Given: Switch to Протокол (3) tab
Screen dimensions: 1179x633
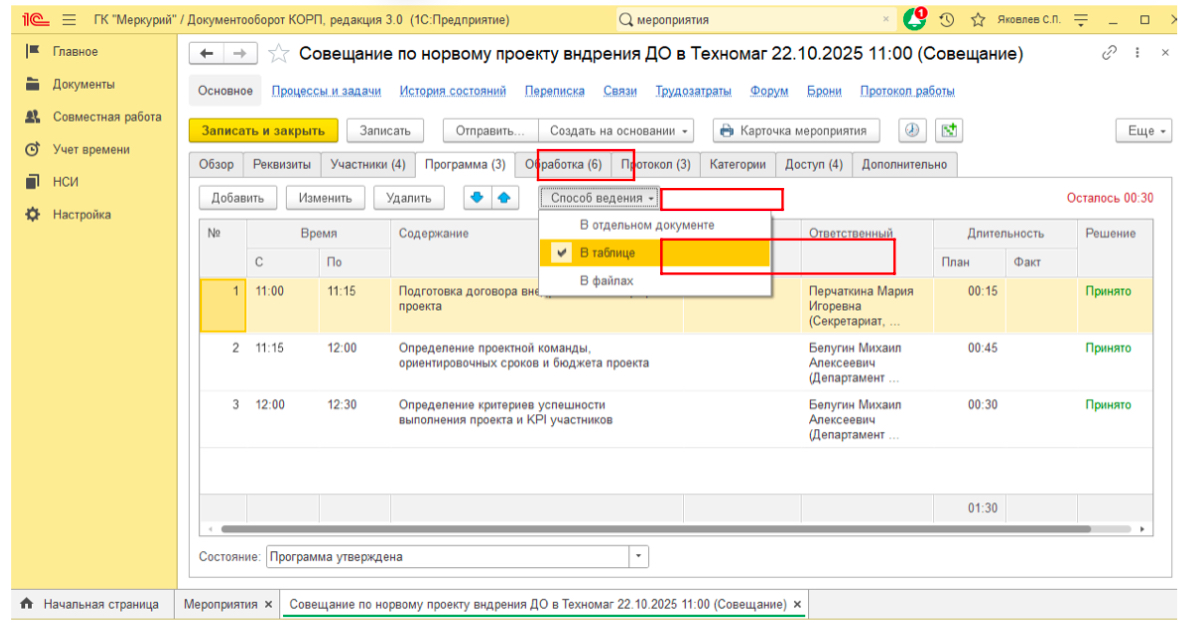Looking at the screenshot, I should pos(656,164).
